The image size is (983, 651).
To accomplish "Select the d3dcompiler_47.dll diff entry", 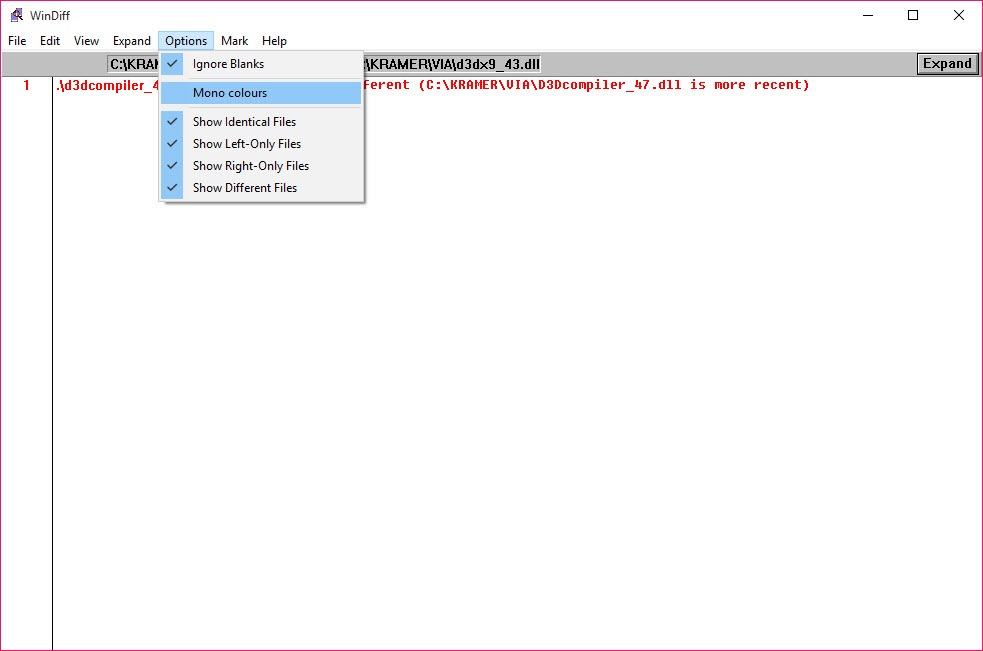I will pos(104,85).
